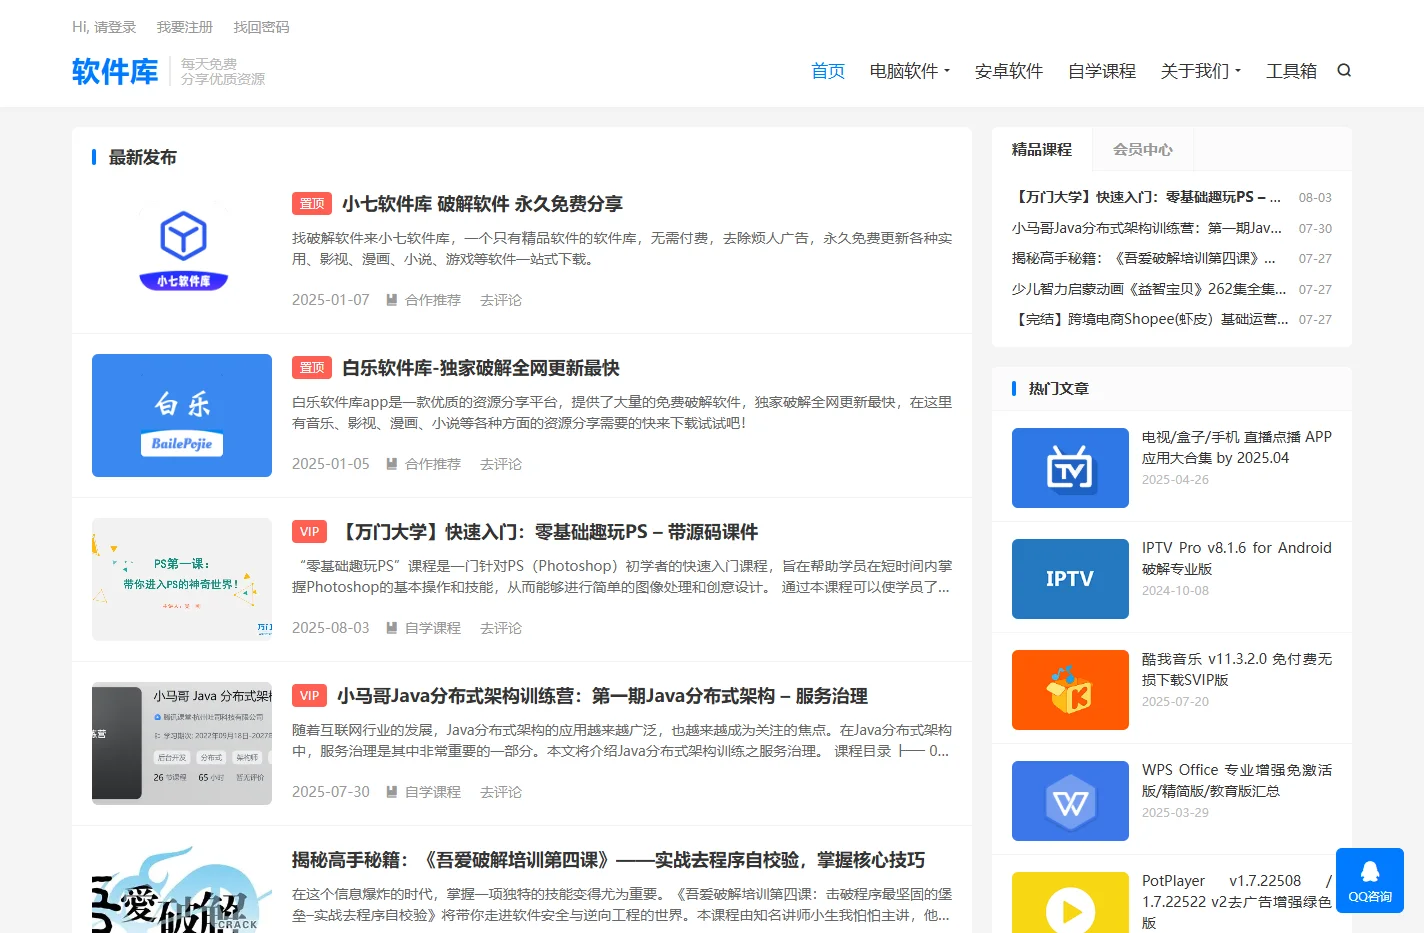Click 去评论 under 小七软件库 post
Image resolution: width=1424 pixels, height=933 pixels.
501,300
